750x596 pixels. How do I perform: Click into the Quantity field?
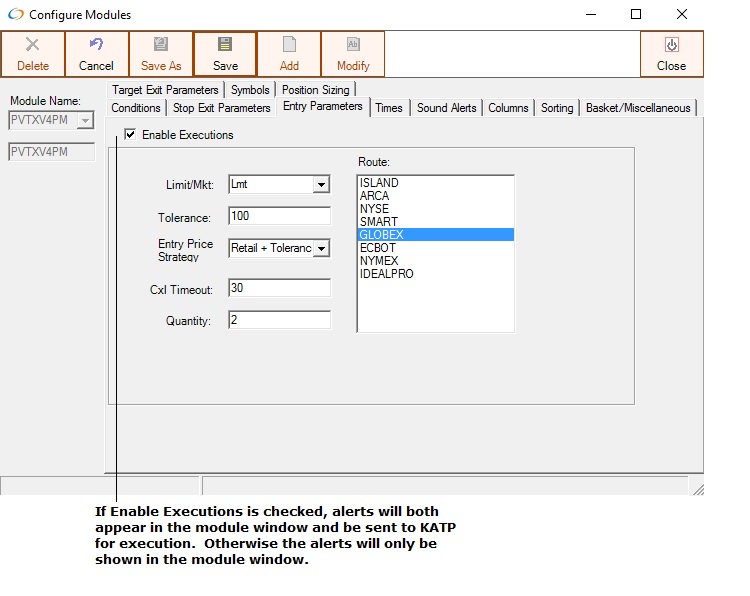pos(279,320)
